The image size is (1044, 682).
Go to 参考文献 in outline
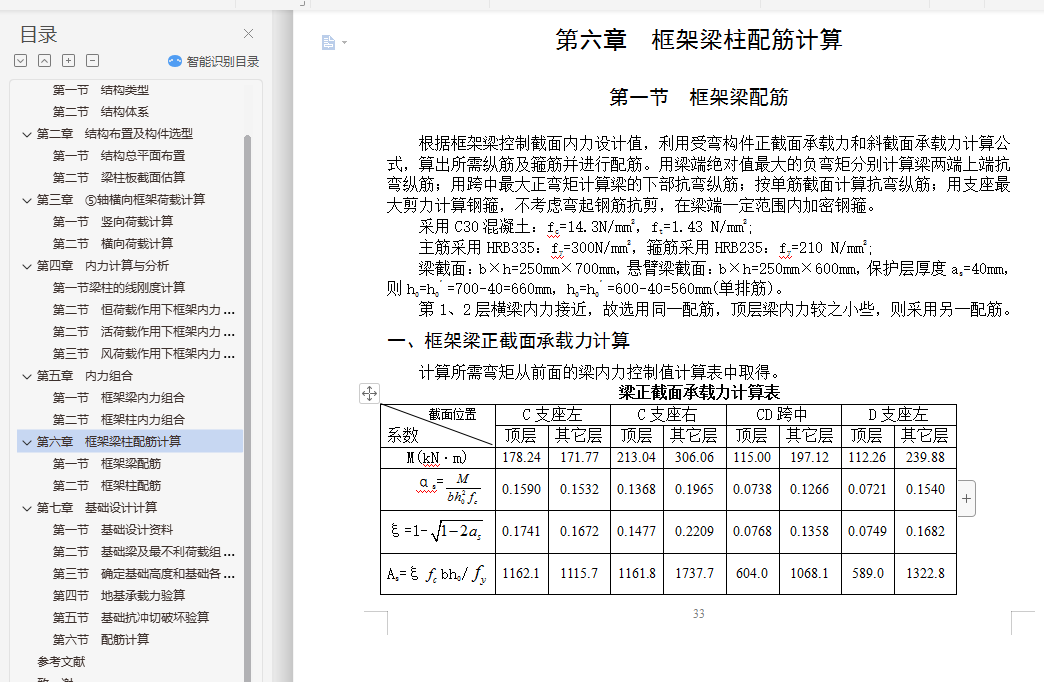[61, 661]
